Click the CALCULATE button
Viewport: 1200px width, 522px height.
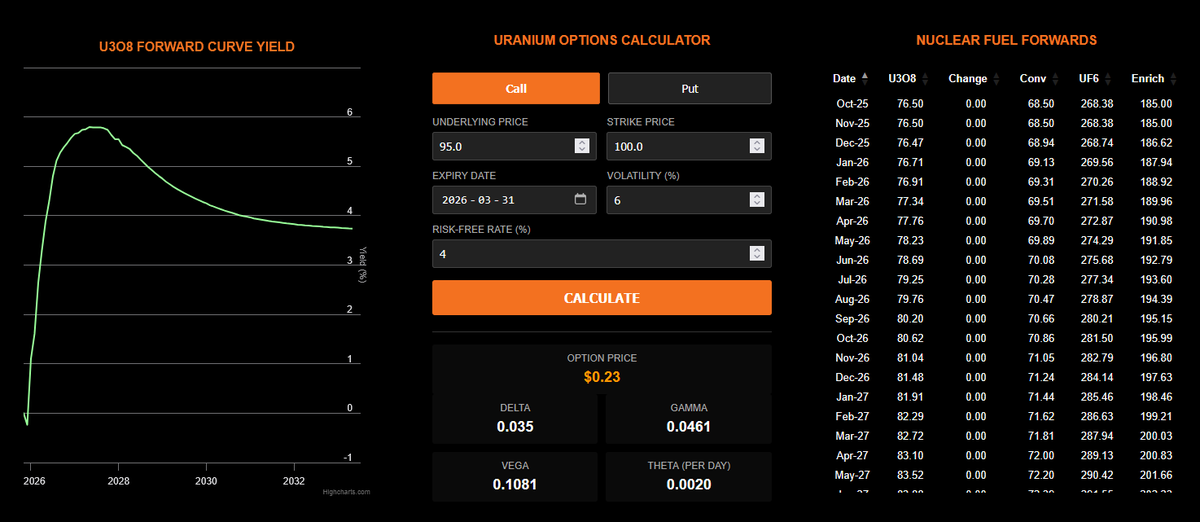point(602,298)
